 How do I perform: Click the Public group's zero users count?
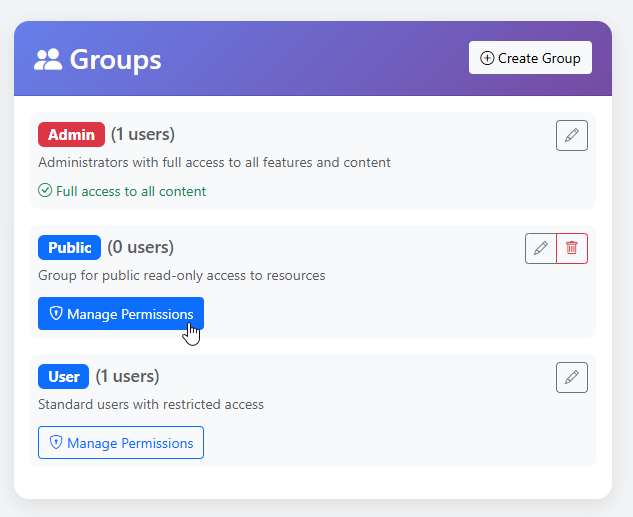click(141, 247)
